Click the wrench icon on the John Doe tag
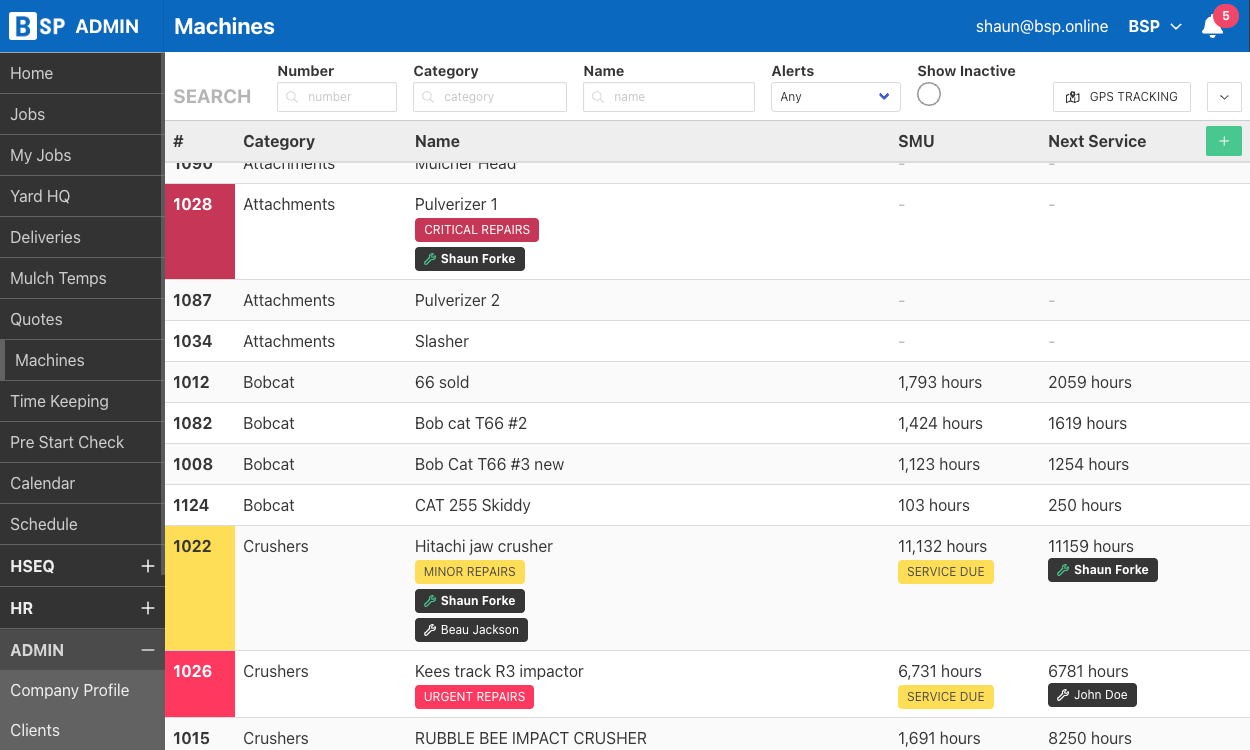 [1063, 695]
